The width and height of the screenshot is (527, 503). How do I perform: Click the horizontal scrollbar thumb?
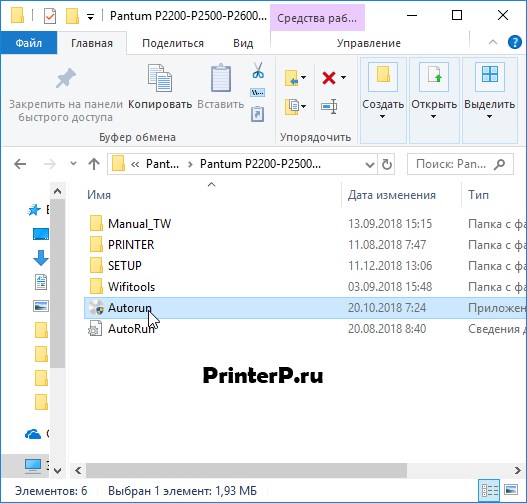246,470
